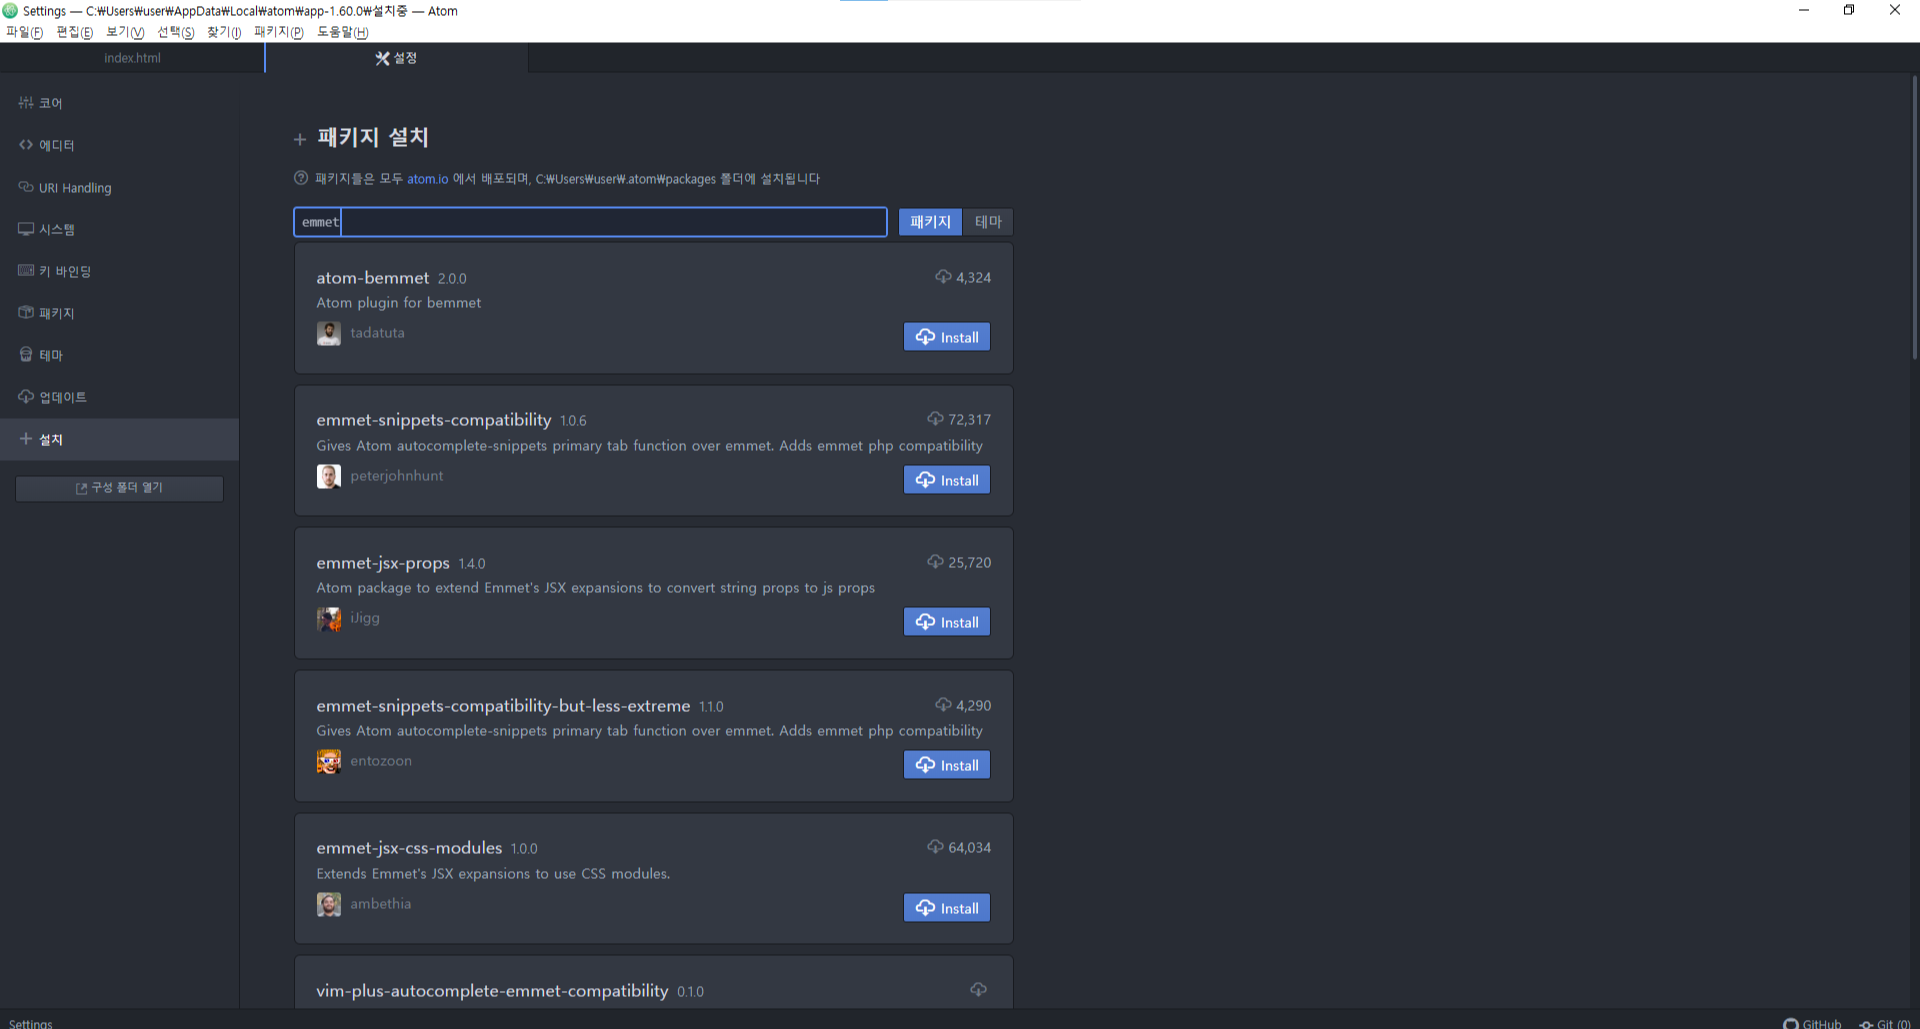Viewport: 1920px width, 1029px height.
Task: Open emmet-jsx-css-modules package title
Action: pos(409,848)
